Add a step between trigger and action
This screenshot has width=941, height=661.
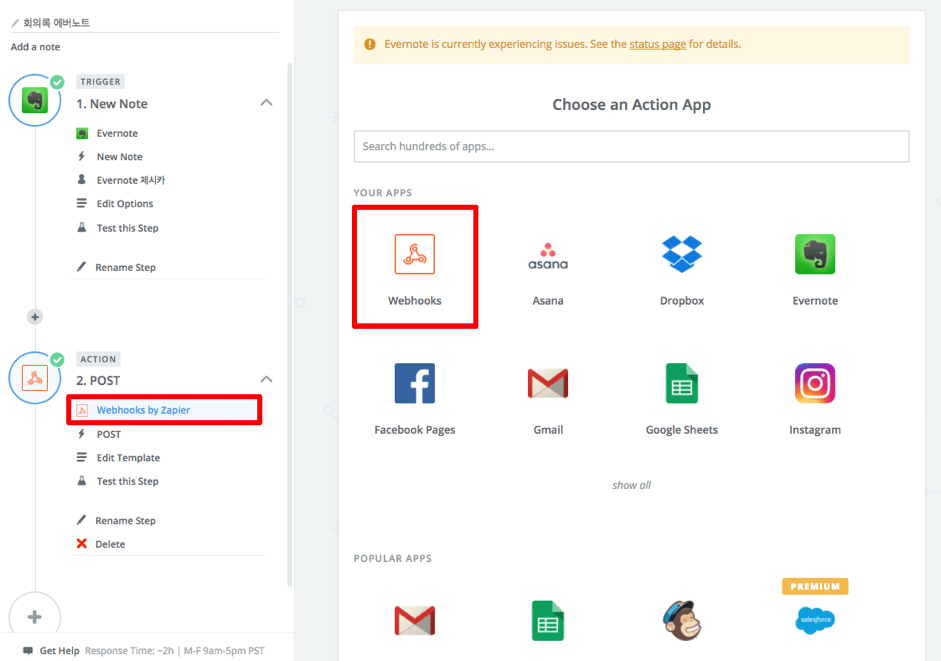coord(35,317)
